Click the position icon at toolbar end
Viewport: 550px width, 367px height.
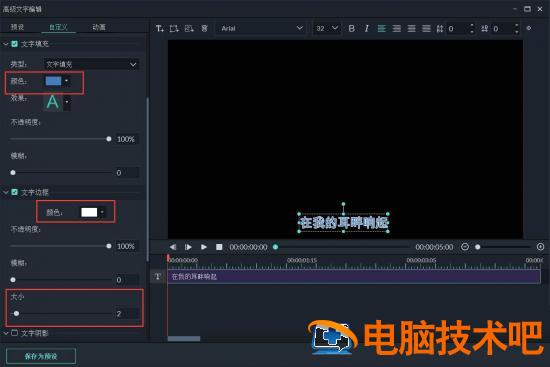pyautogui.click(x=529, y=28)
